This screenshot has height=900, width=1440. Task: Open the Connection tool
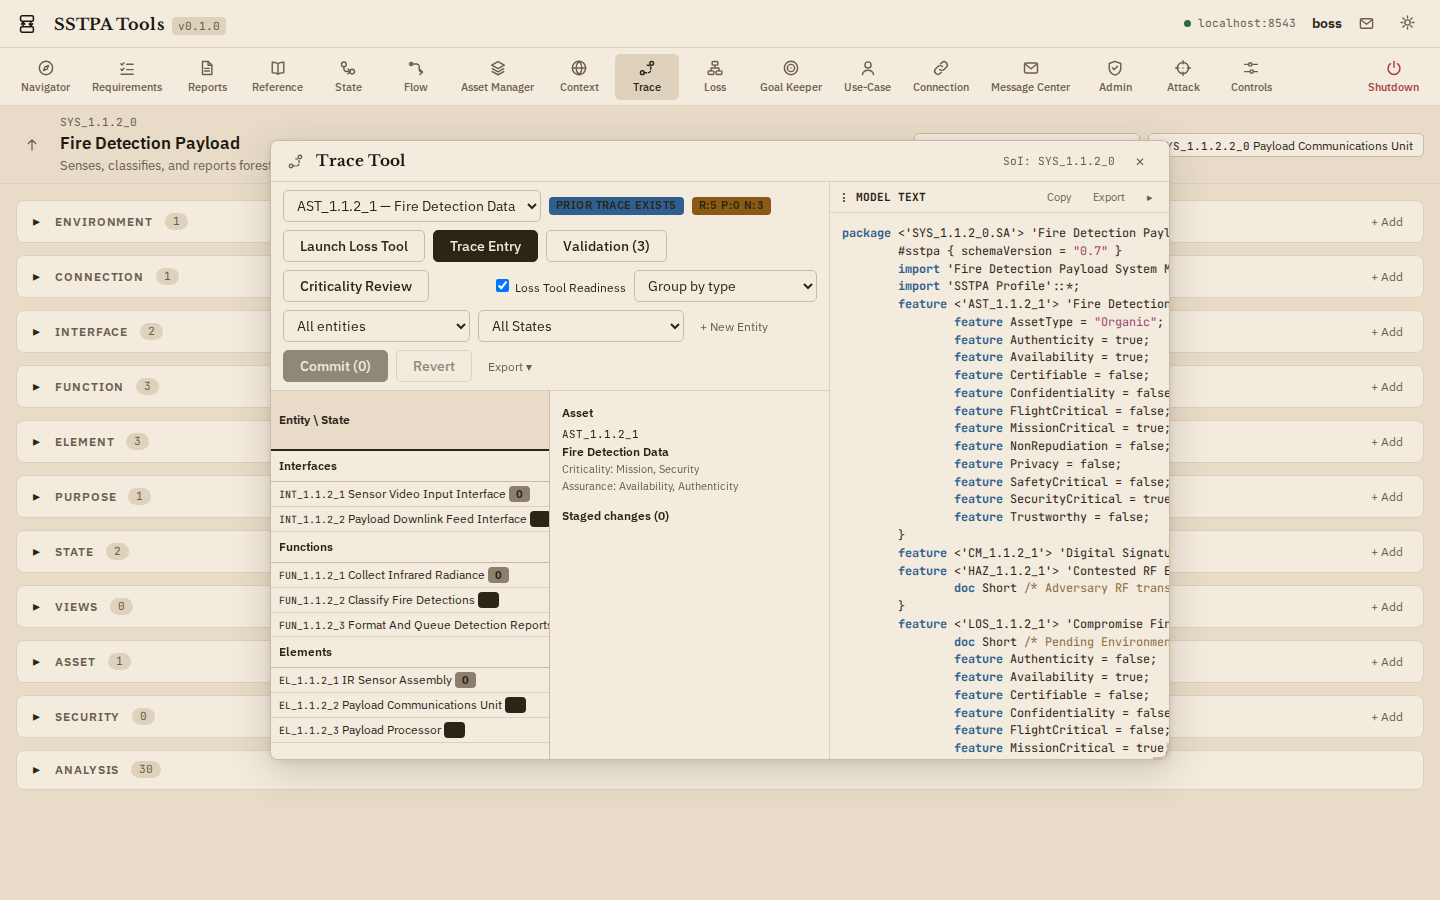point(941,77)
